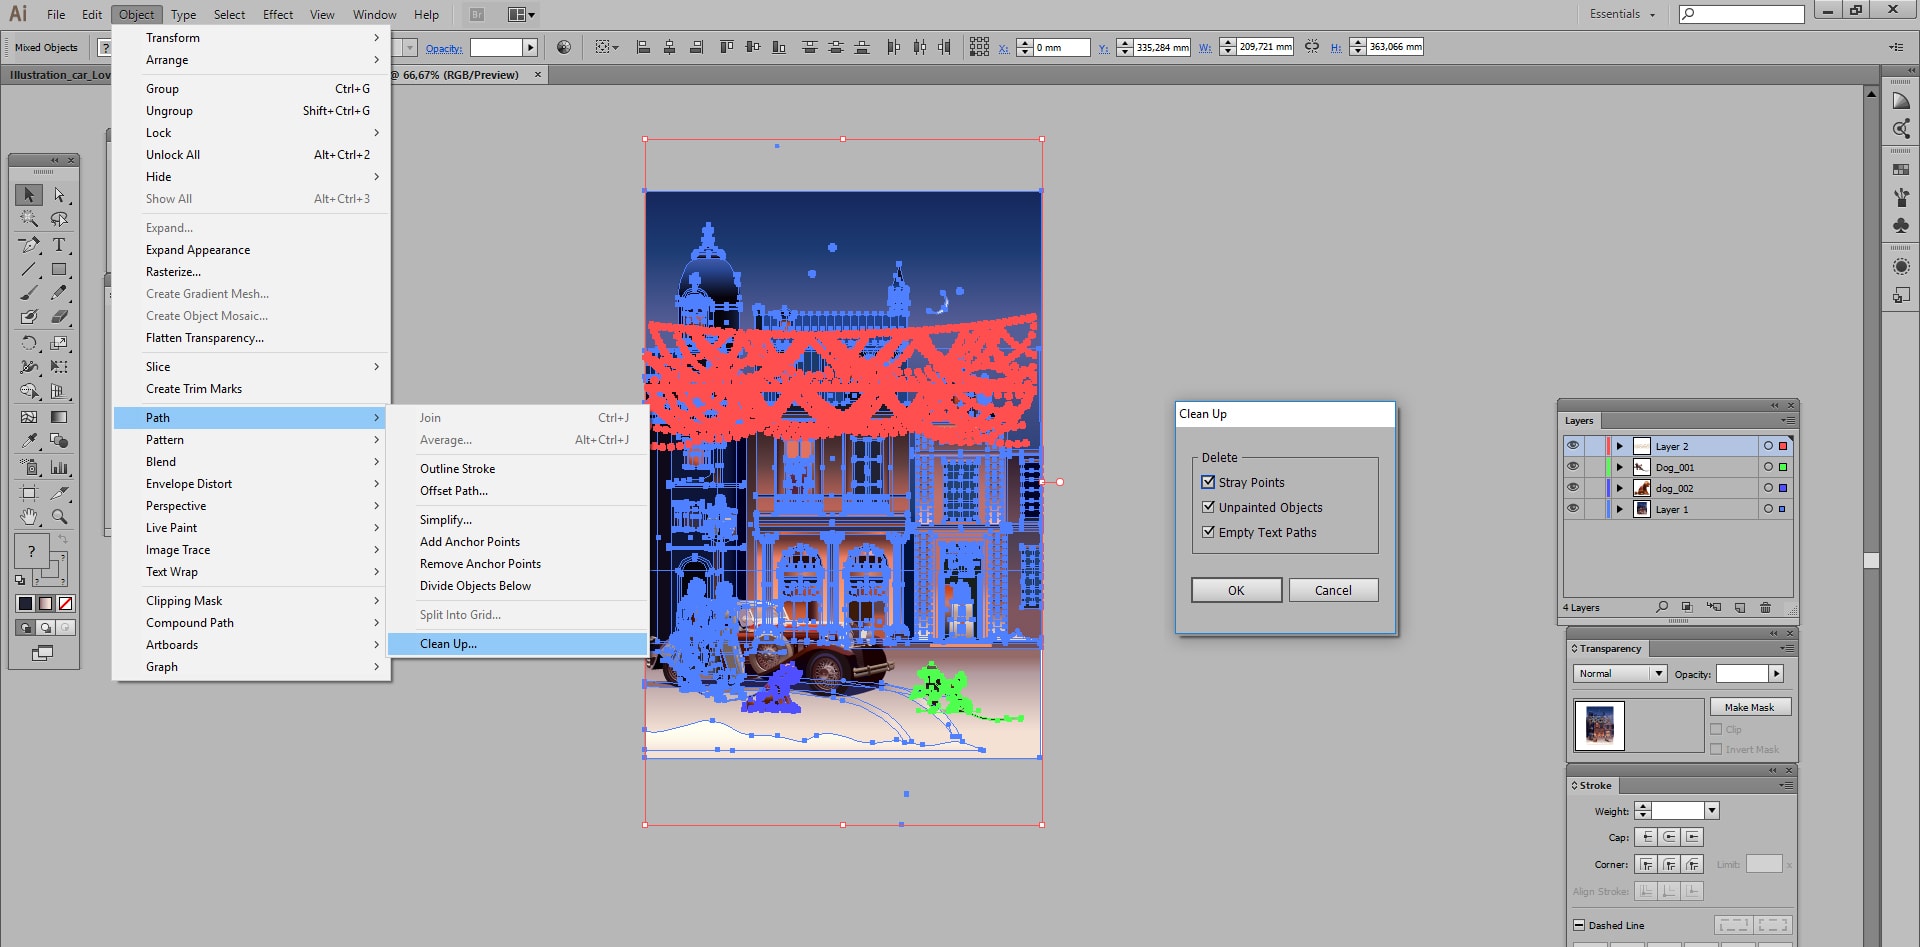Image resolution: width=1920 pixels, height=947 pixels.
Task: Click the None color swatch in toolbox
Action: pos(65,603)
